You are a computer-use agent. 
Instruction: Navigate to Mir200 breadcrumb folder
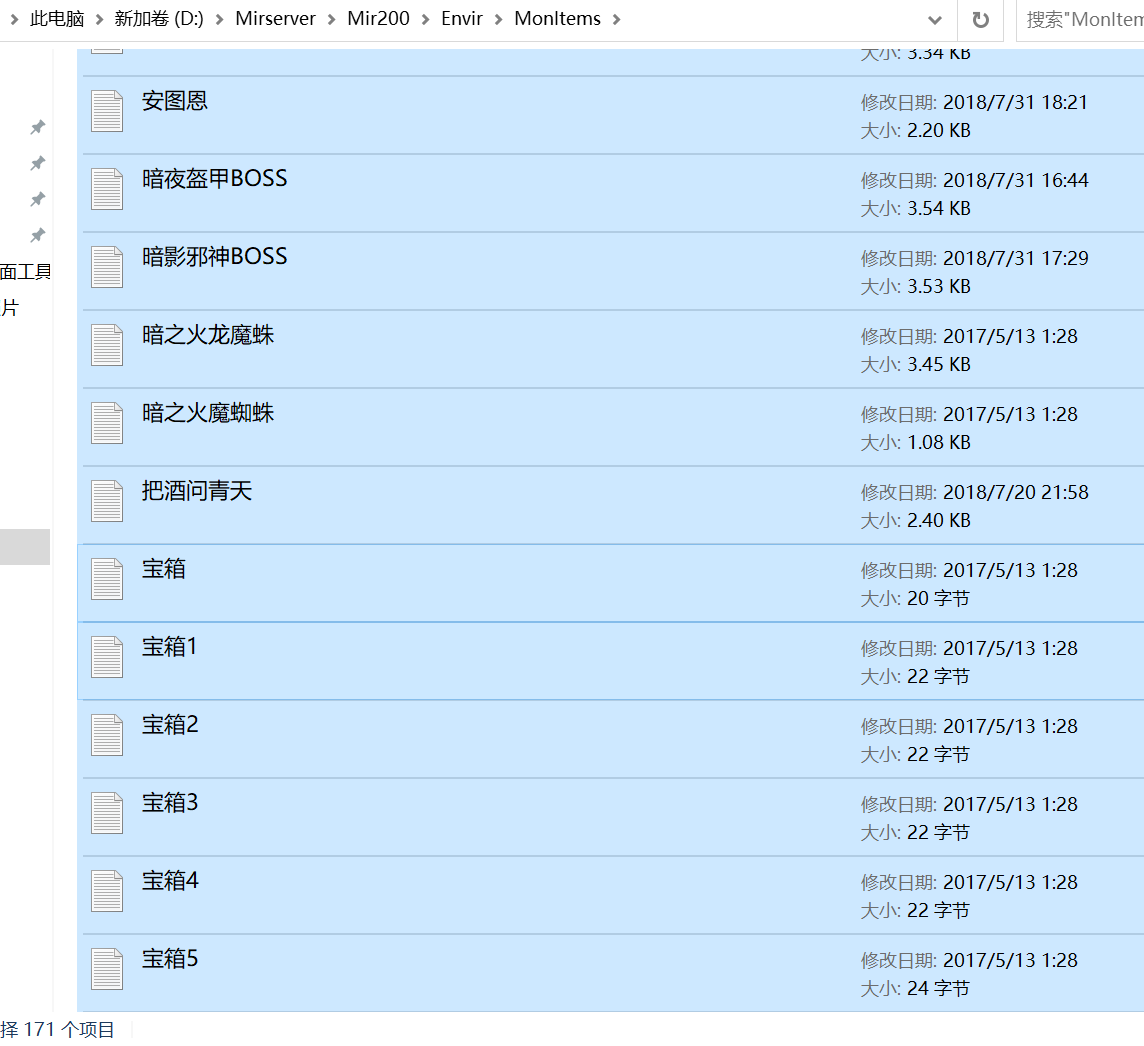tap(378, 19)
